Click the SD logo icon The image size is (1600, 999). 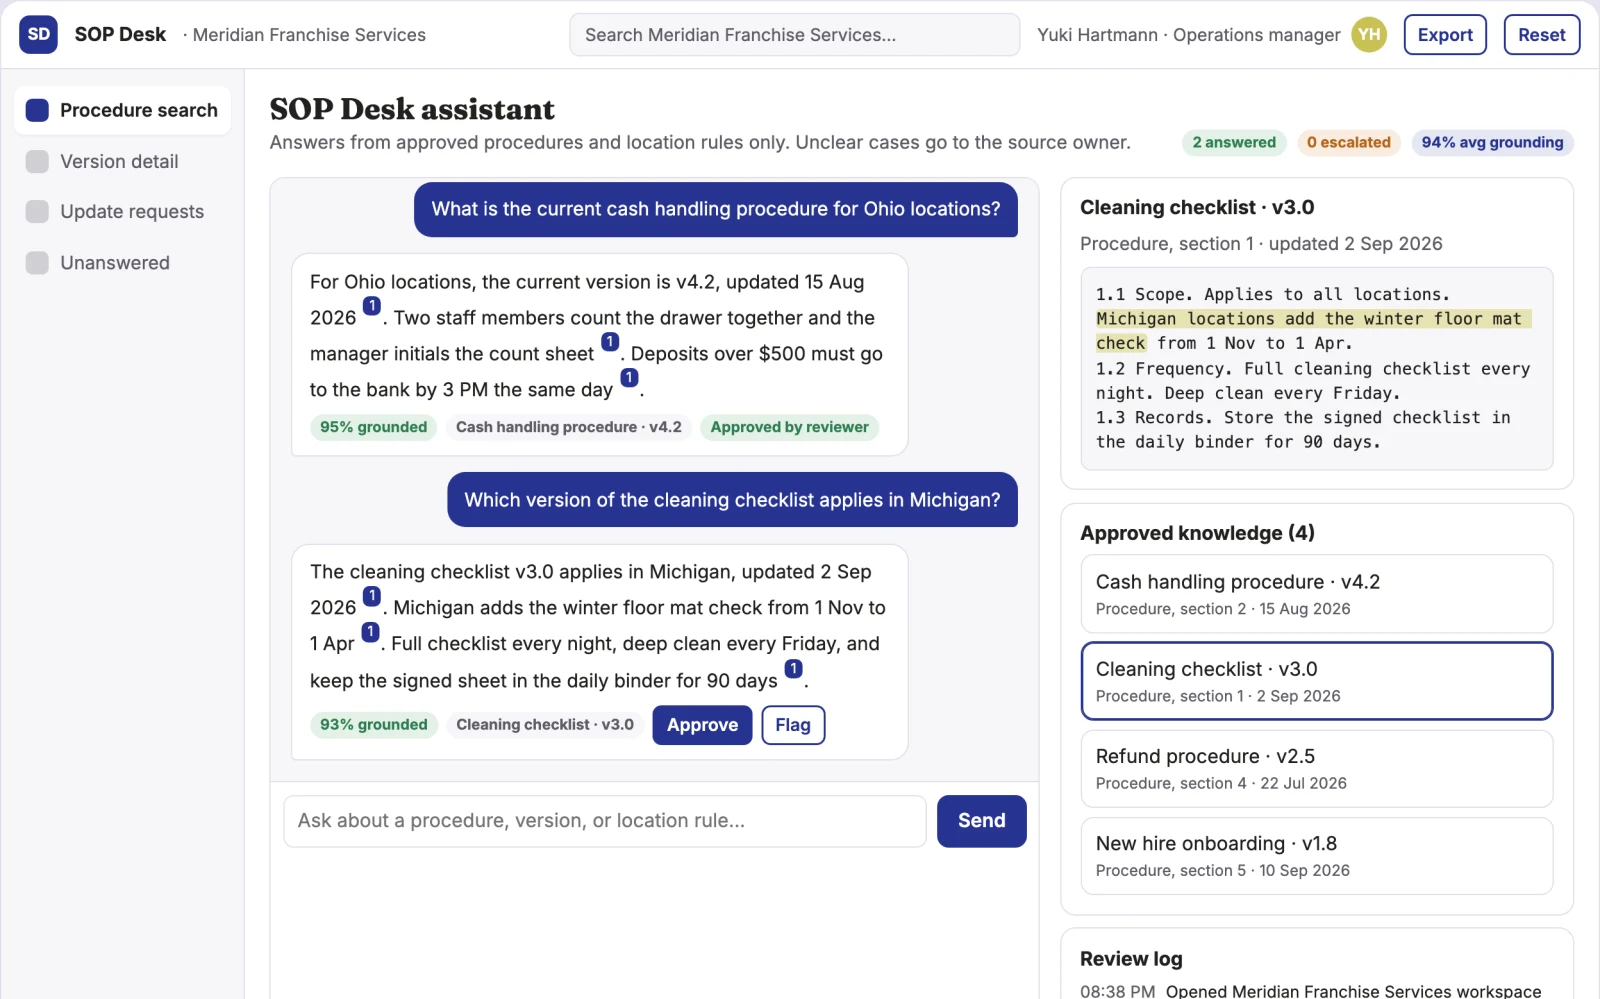coord(39,35)
